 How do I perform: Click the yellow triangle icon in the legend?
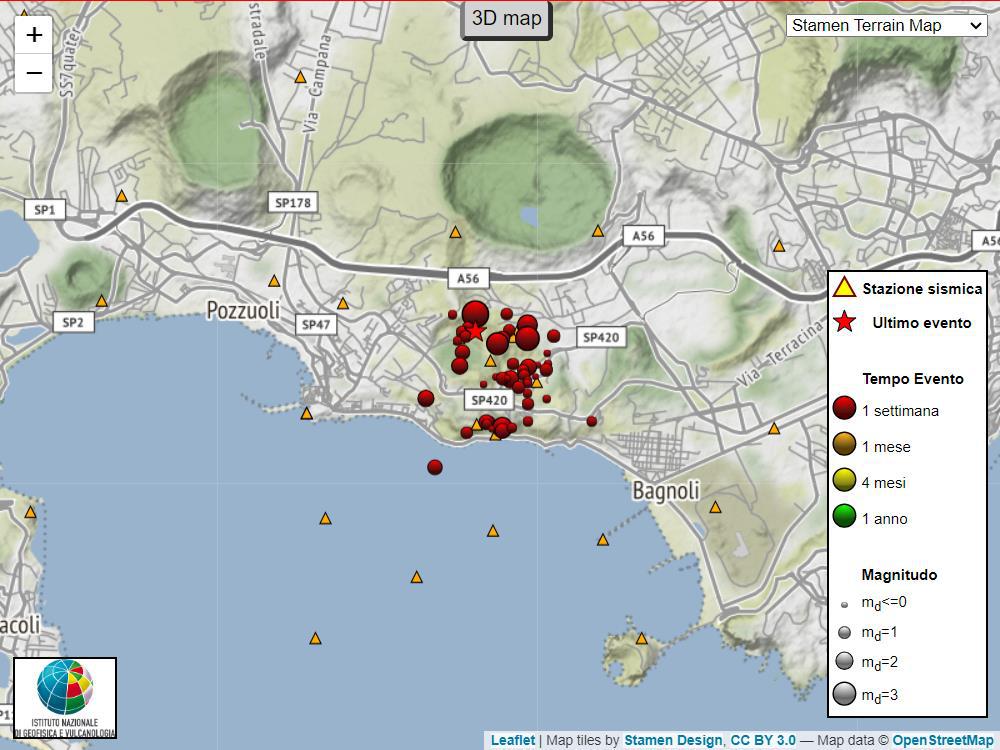pyautogui.click(x=845, y=288)
